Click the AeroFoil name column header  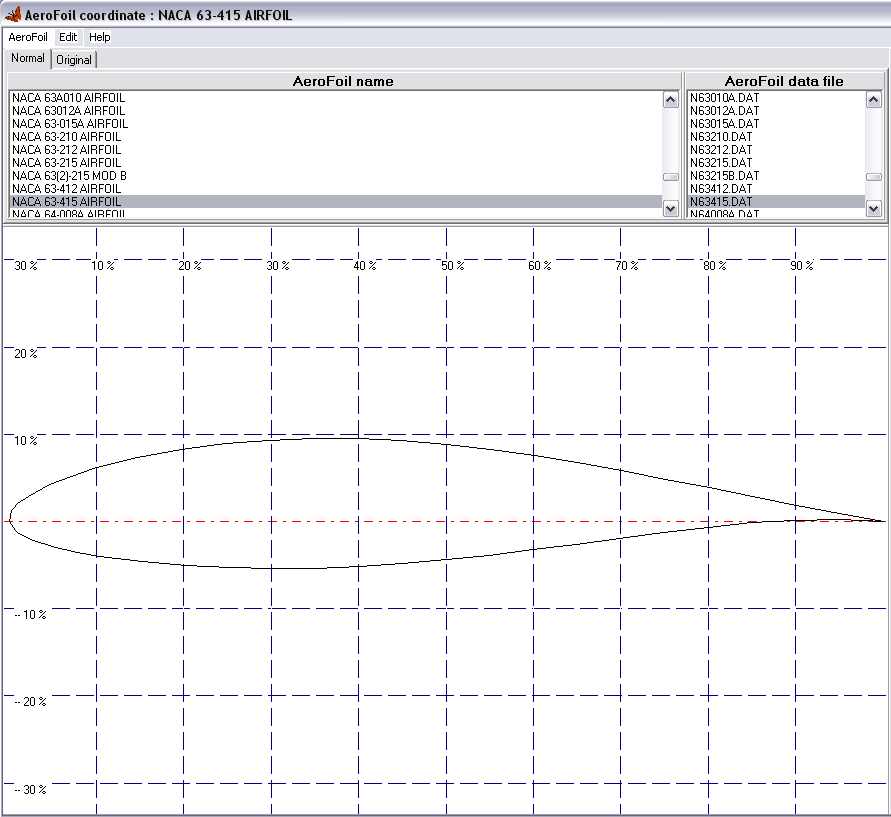[343, 81]
